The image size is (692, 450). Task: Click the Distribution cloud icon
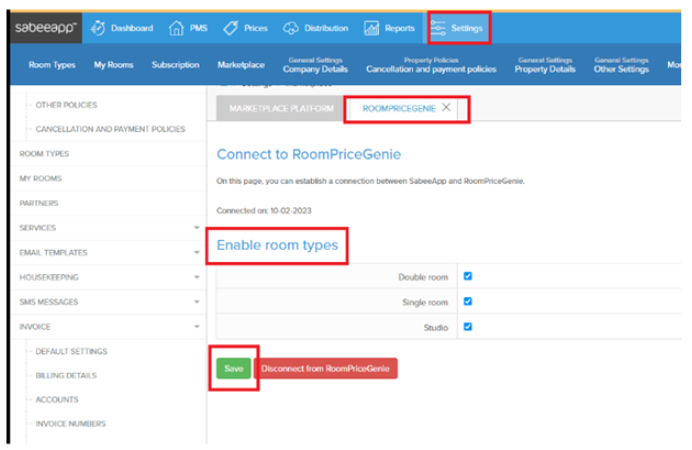pos(291,29)
